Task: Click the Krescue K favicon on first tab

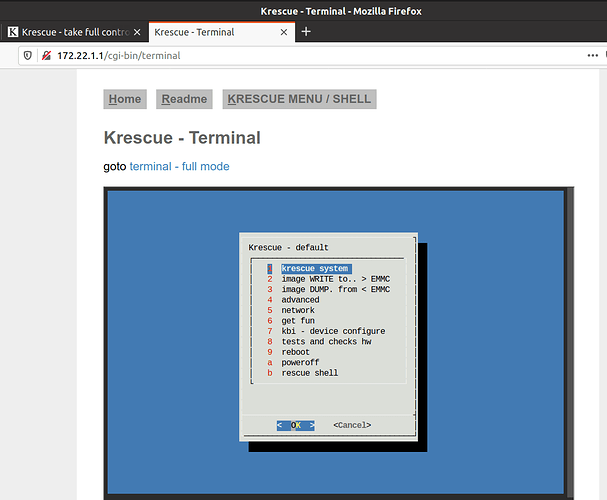Action: pyautogui.click(x=13, y=32)
